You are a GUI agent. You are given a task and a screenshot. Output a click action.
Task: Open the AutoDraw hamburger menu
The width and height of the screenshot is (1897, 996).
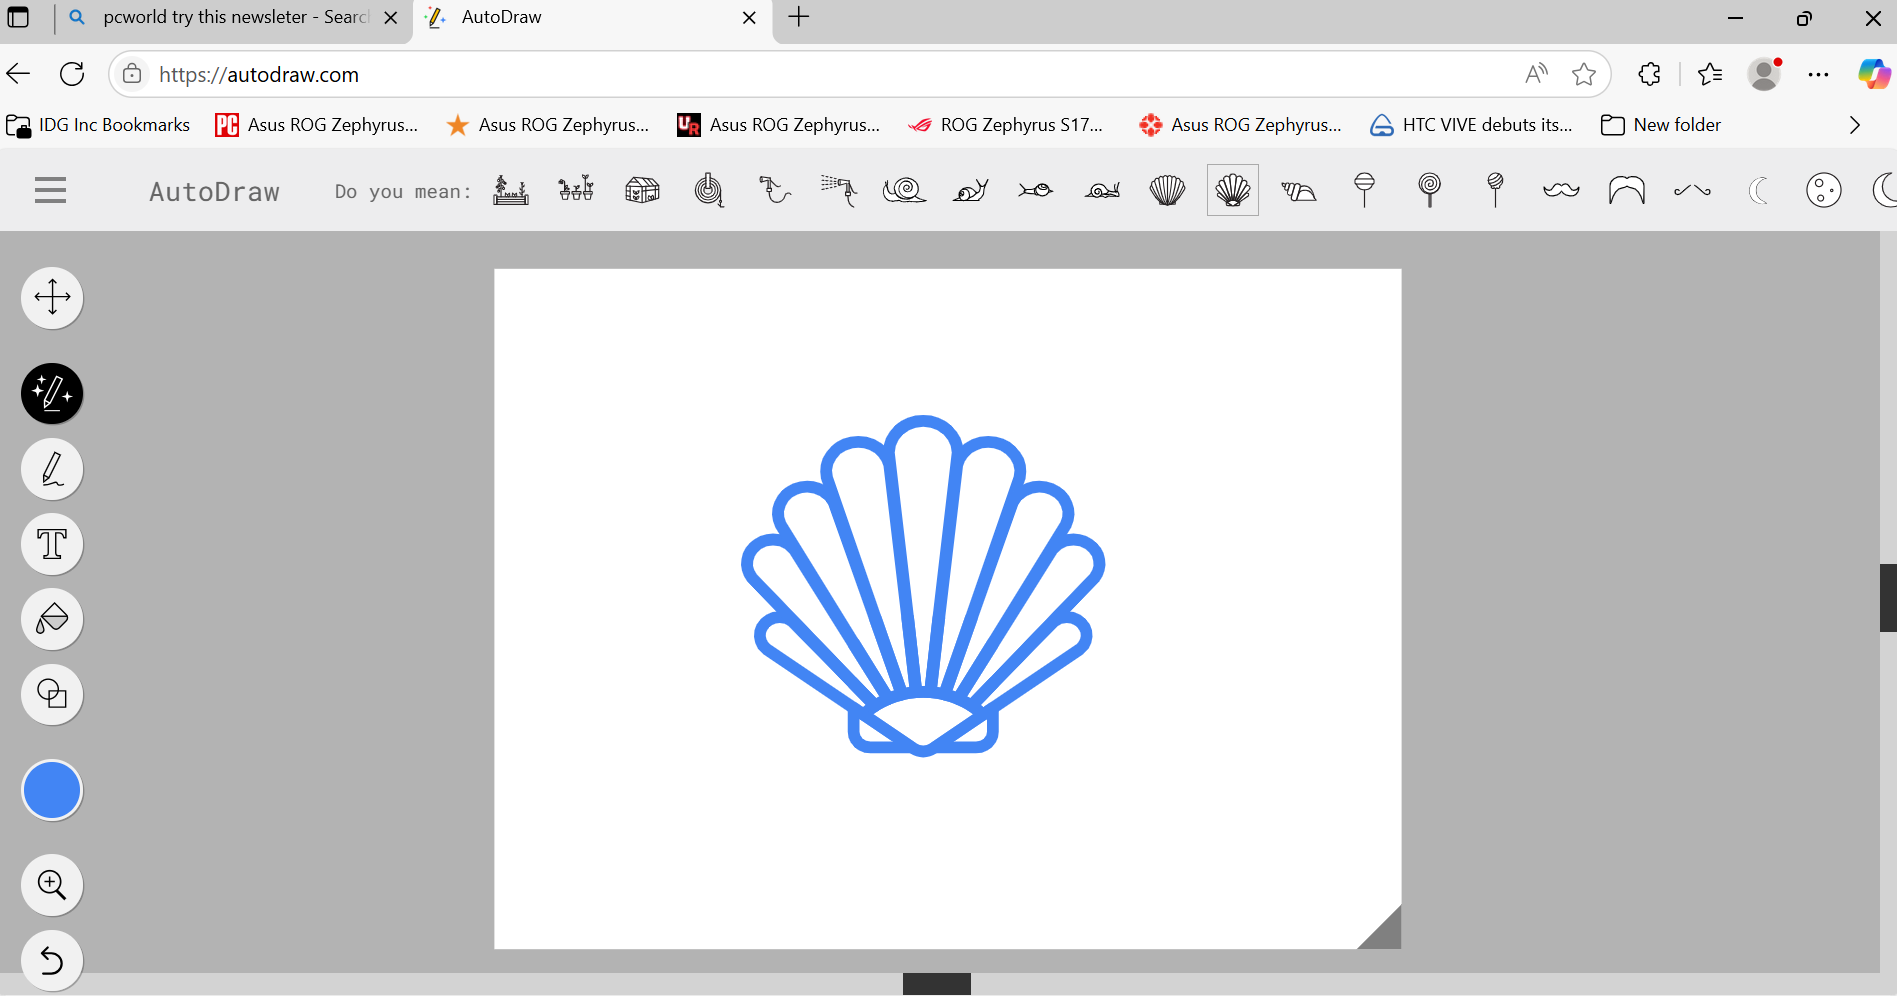point(49,190)
